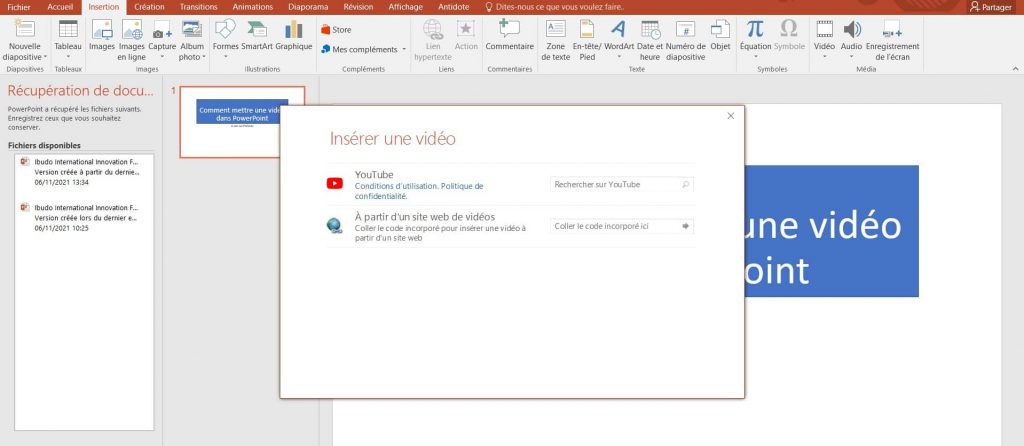The width and height of the screenshot is (1024, 446).
Task: Switch to the Transitions tab
Action: [x=199, y=7]
